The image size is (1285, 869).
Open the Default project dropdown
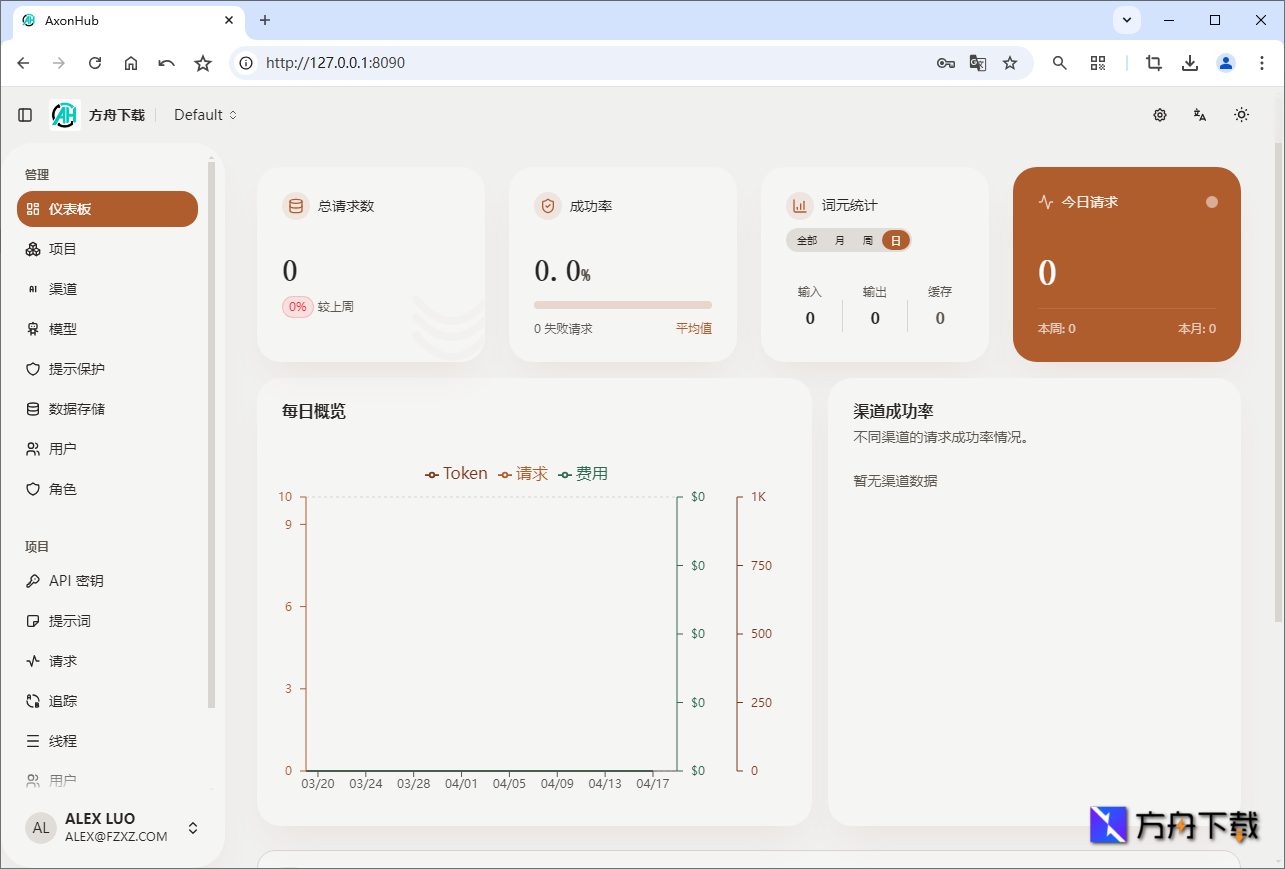click(204, 114)
